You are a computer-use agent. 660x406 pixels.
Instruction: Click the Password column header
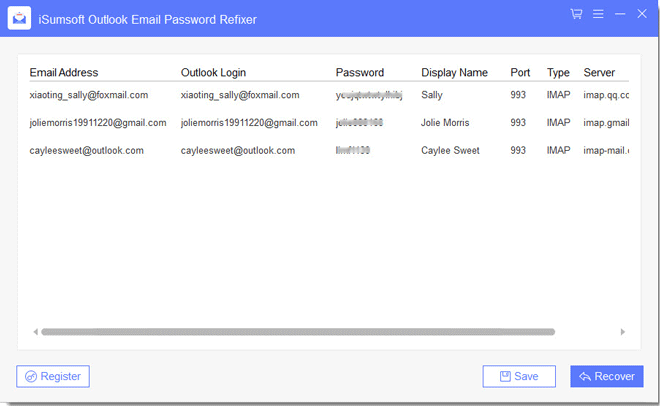click(x=359, y=72)
